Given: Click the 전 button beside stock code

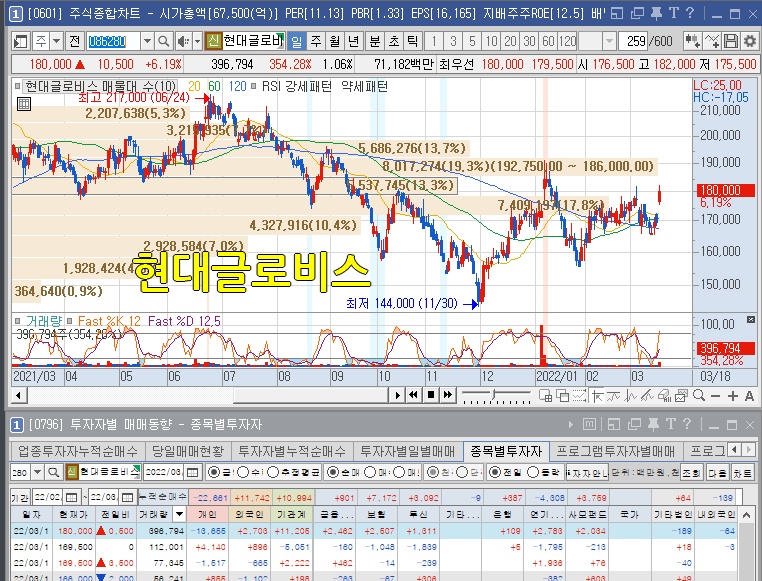Looking at the screenshot, I should (74, 41).
